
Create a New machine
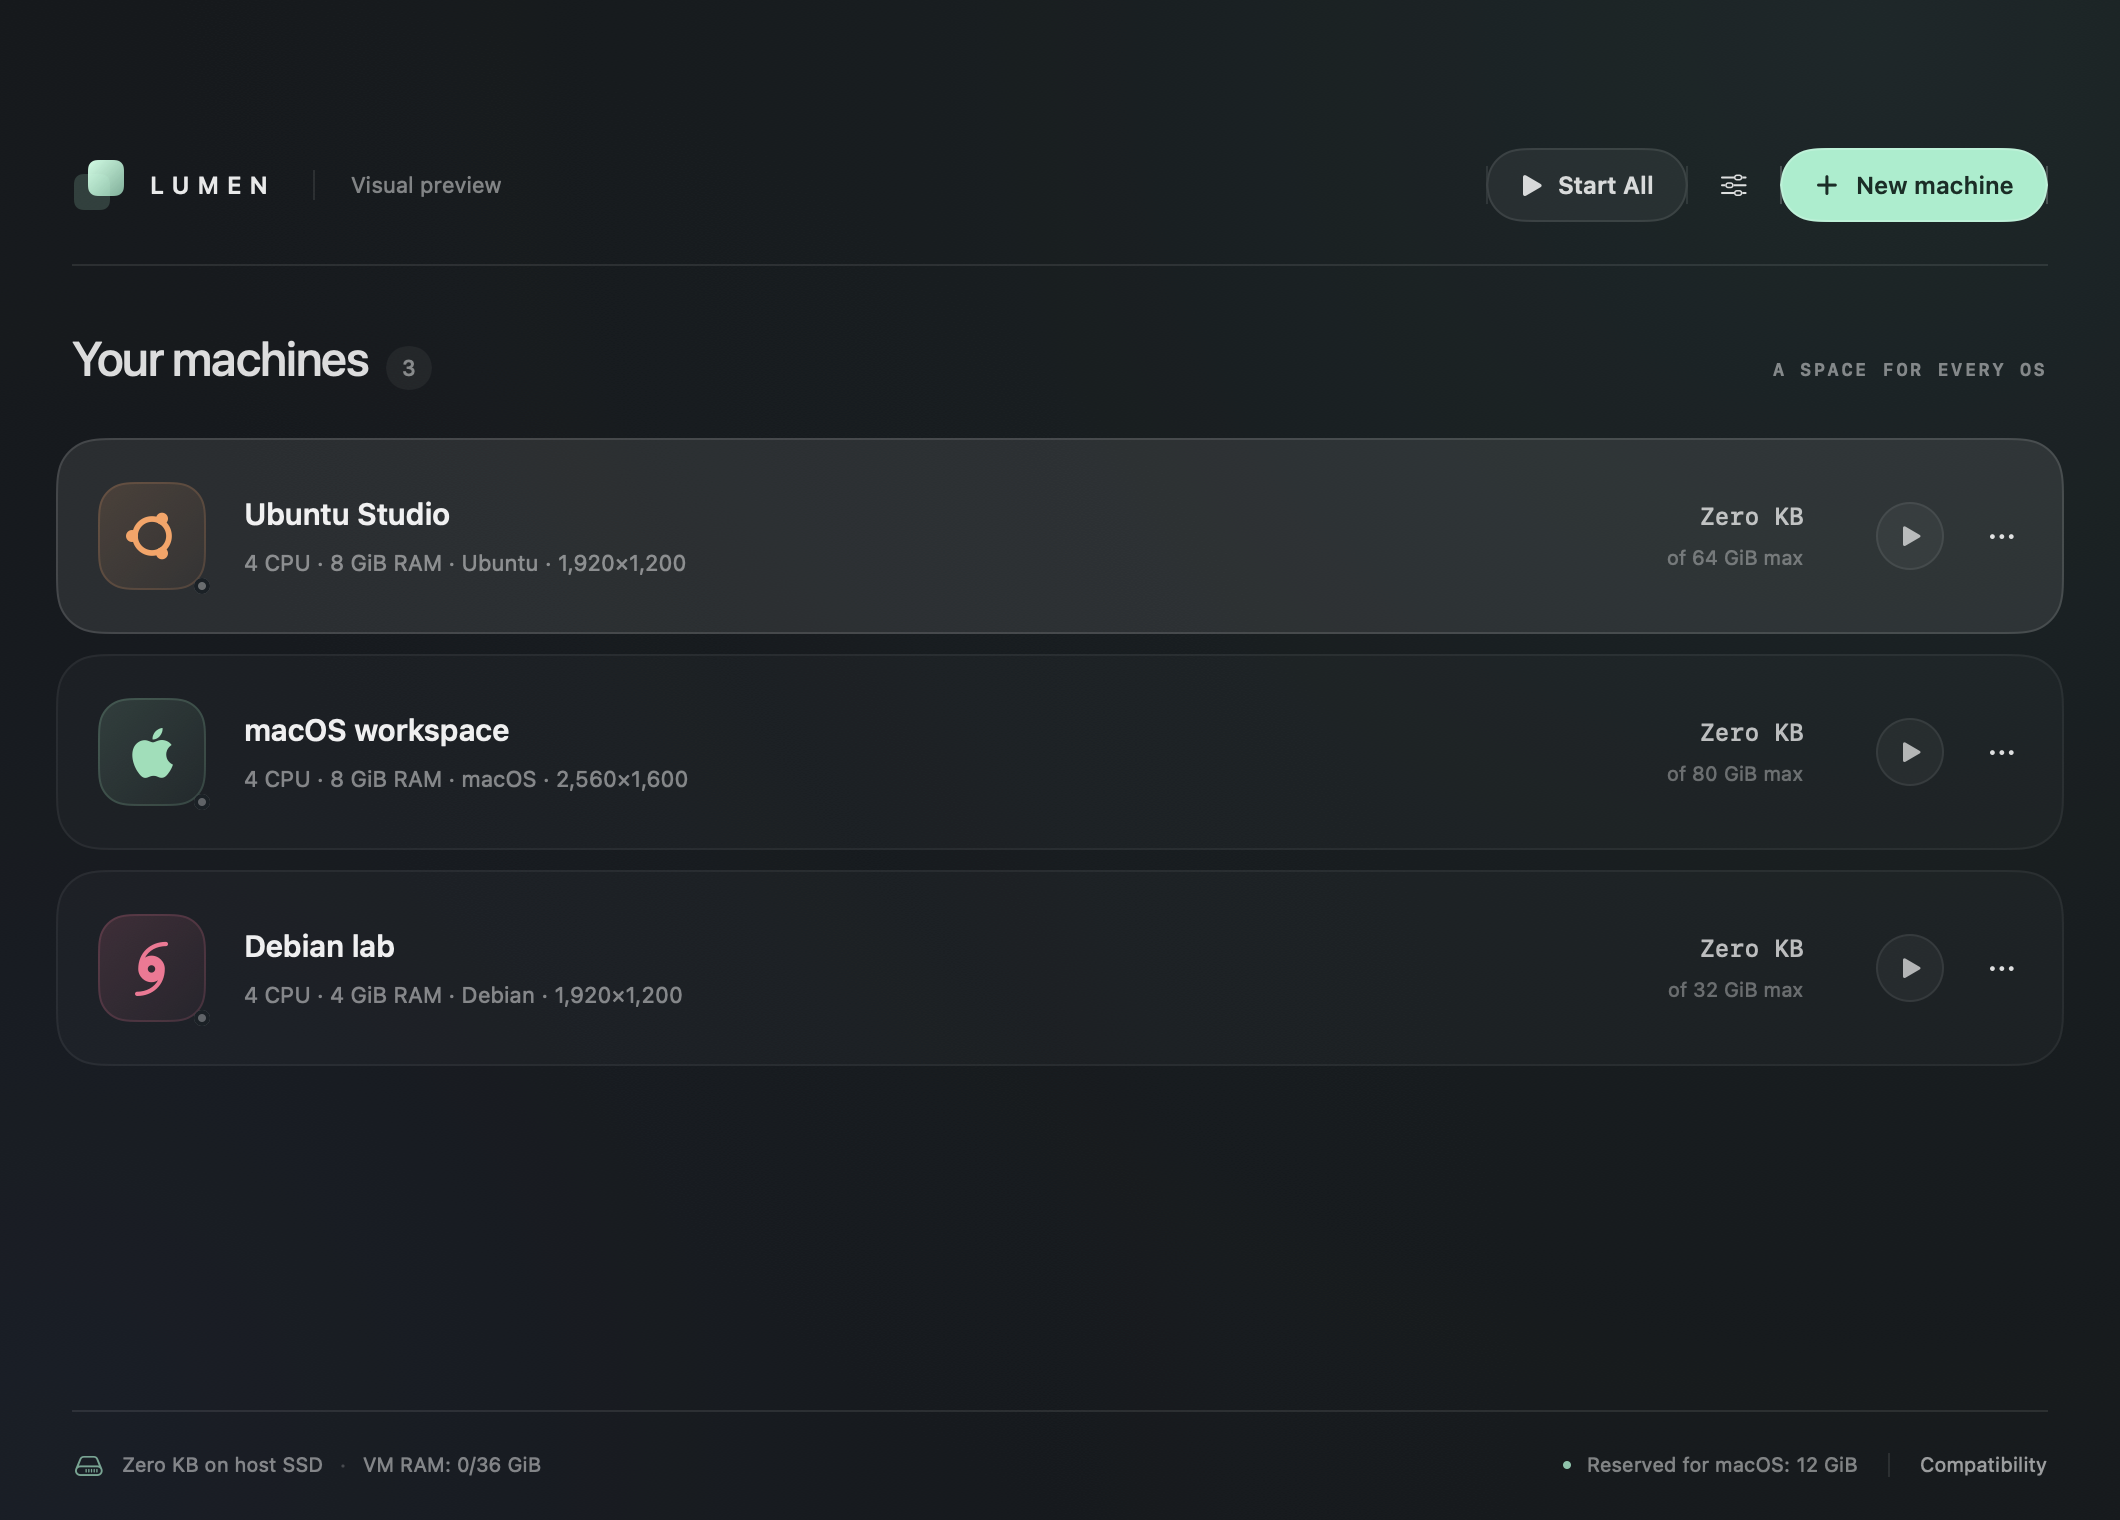pos(1914,185)
